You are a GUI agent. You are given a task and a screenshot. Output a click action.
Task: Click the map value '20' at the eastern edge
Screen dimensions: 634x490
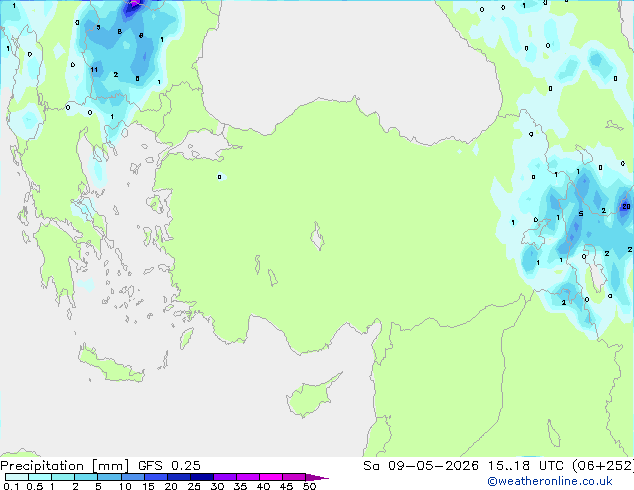[626, 207]
